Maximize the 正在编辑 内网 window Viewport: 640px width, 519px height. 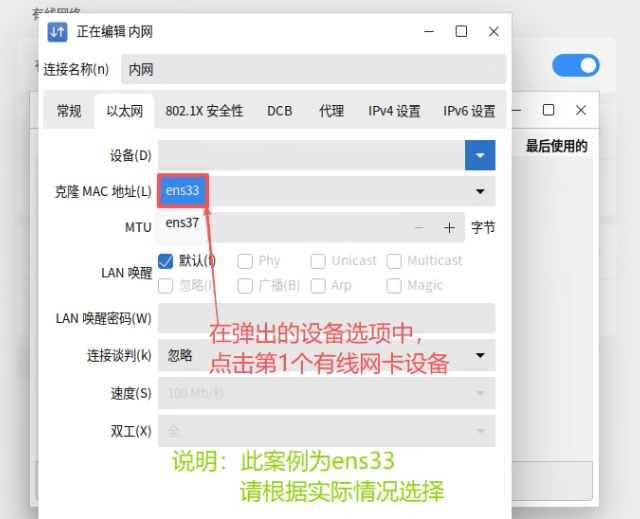[461, 32]
